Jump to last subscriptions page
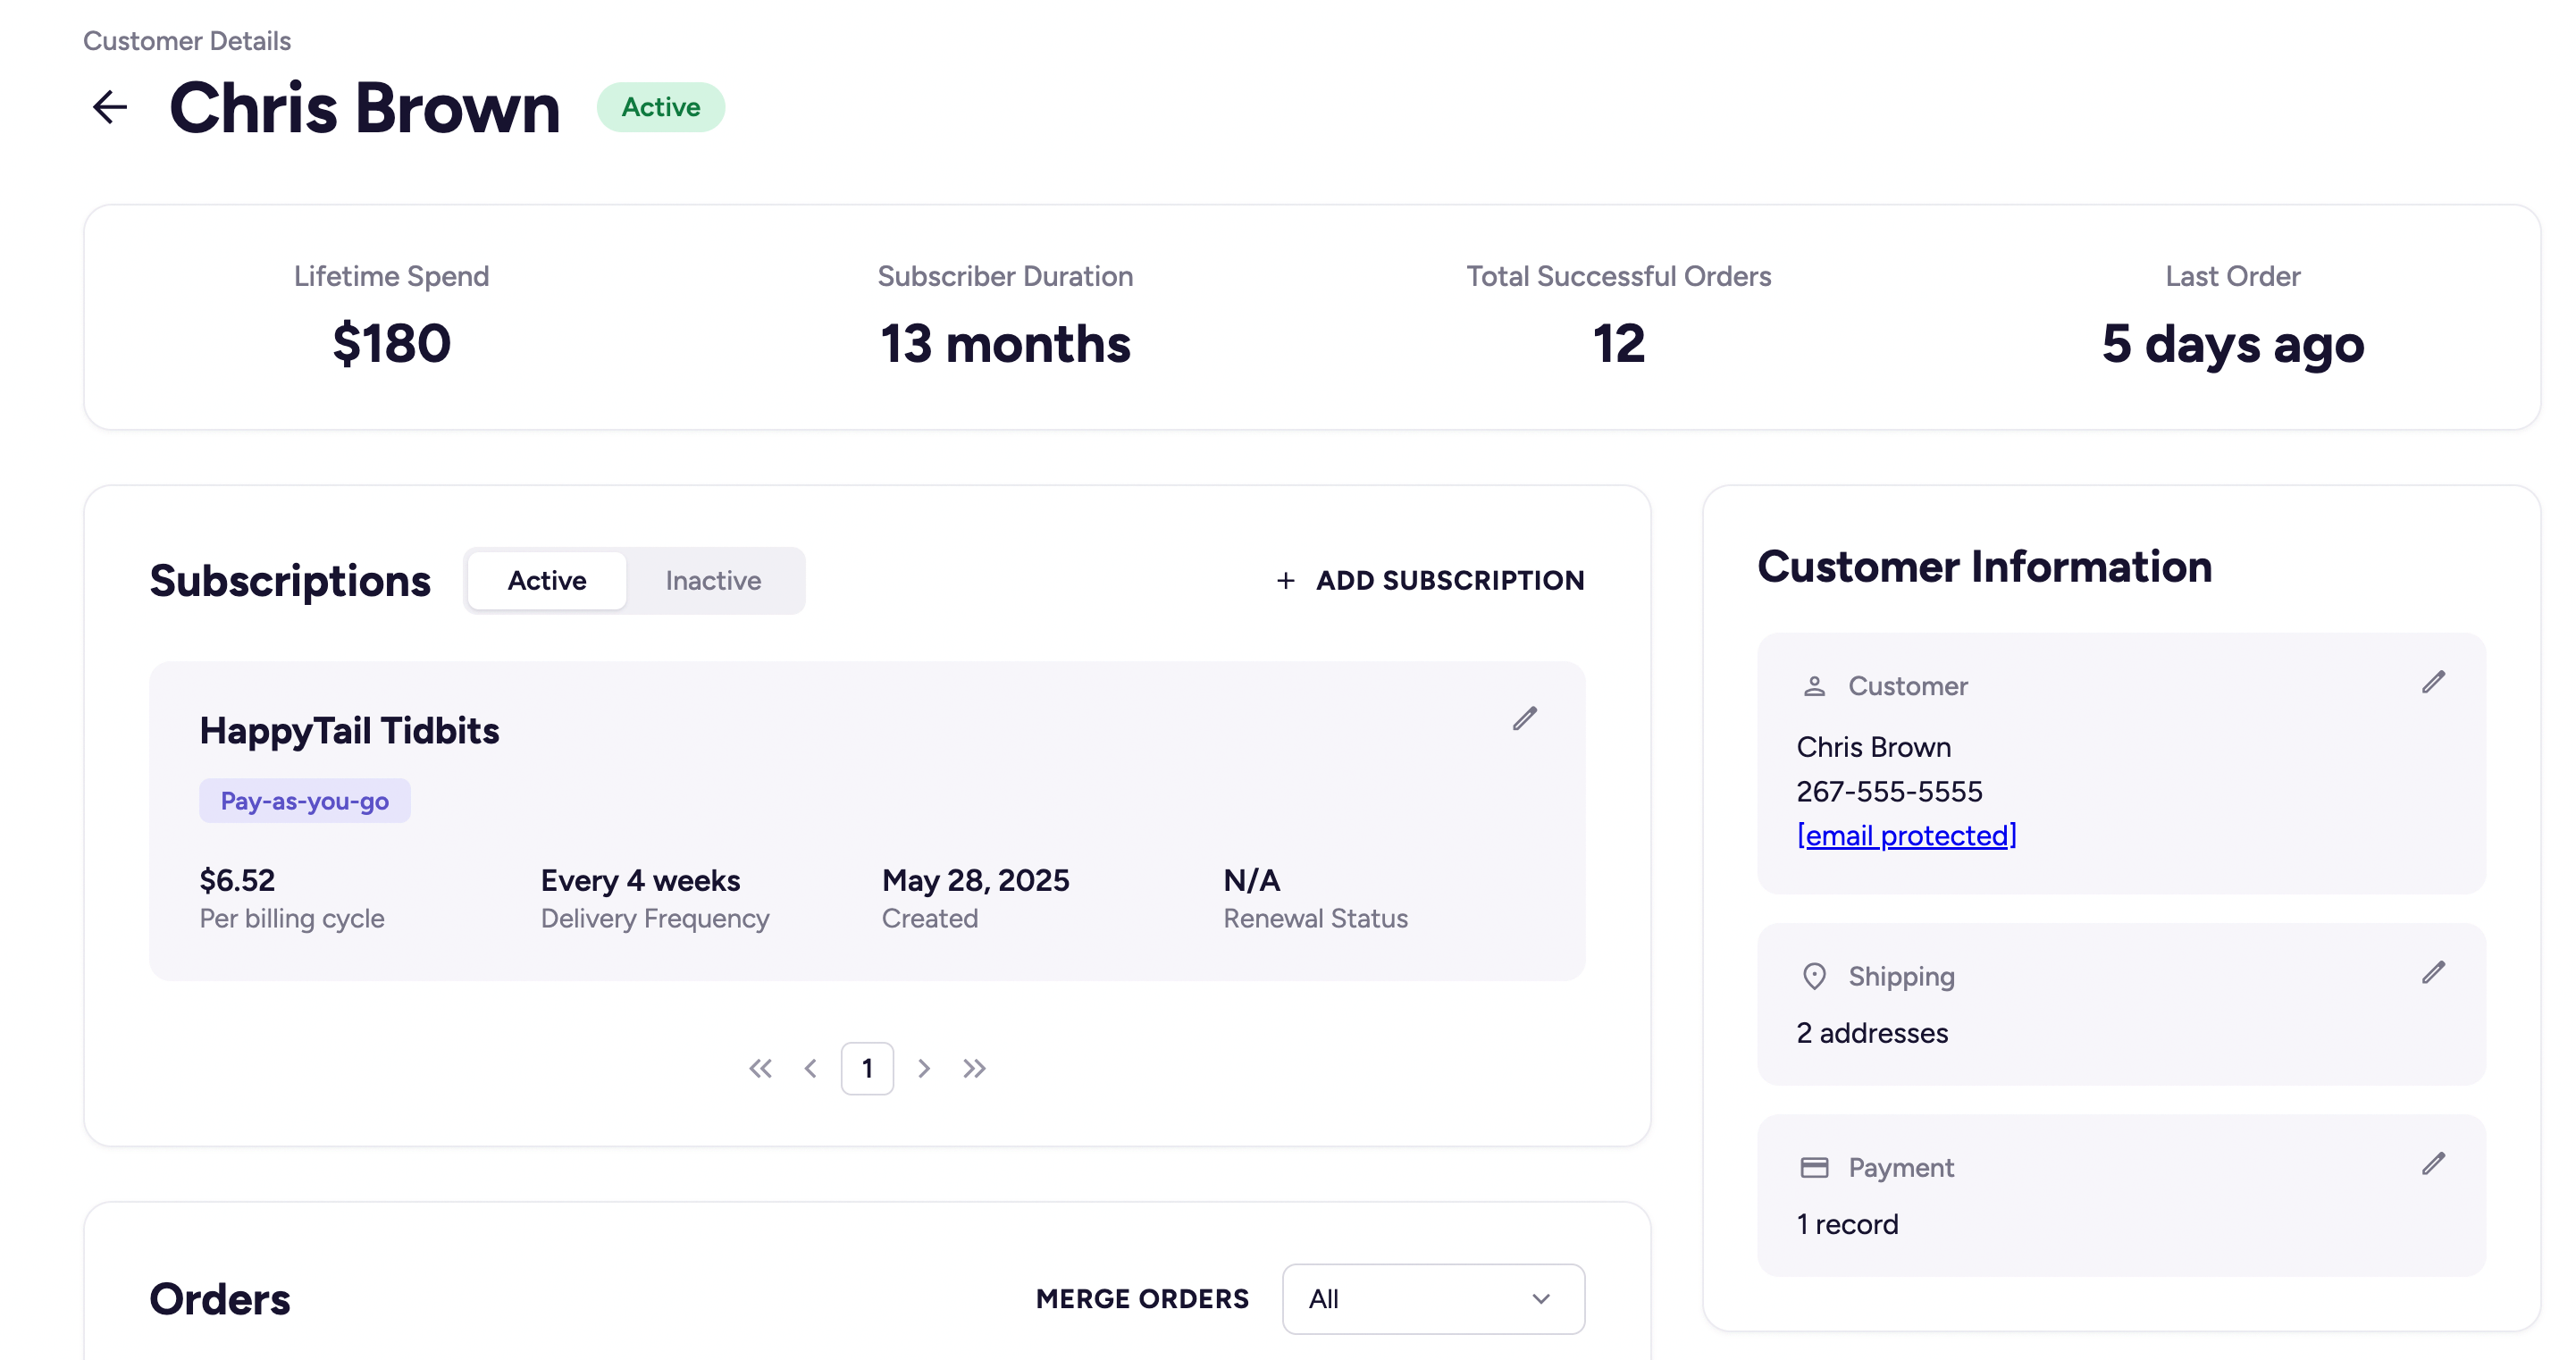Image resolution: width=2576 pixels, height=1360 pixels. click(975, 1068)
